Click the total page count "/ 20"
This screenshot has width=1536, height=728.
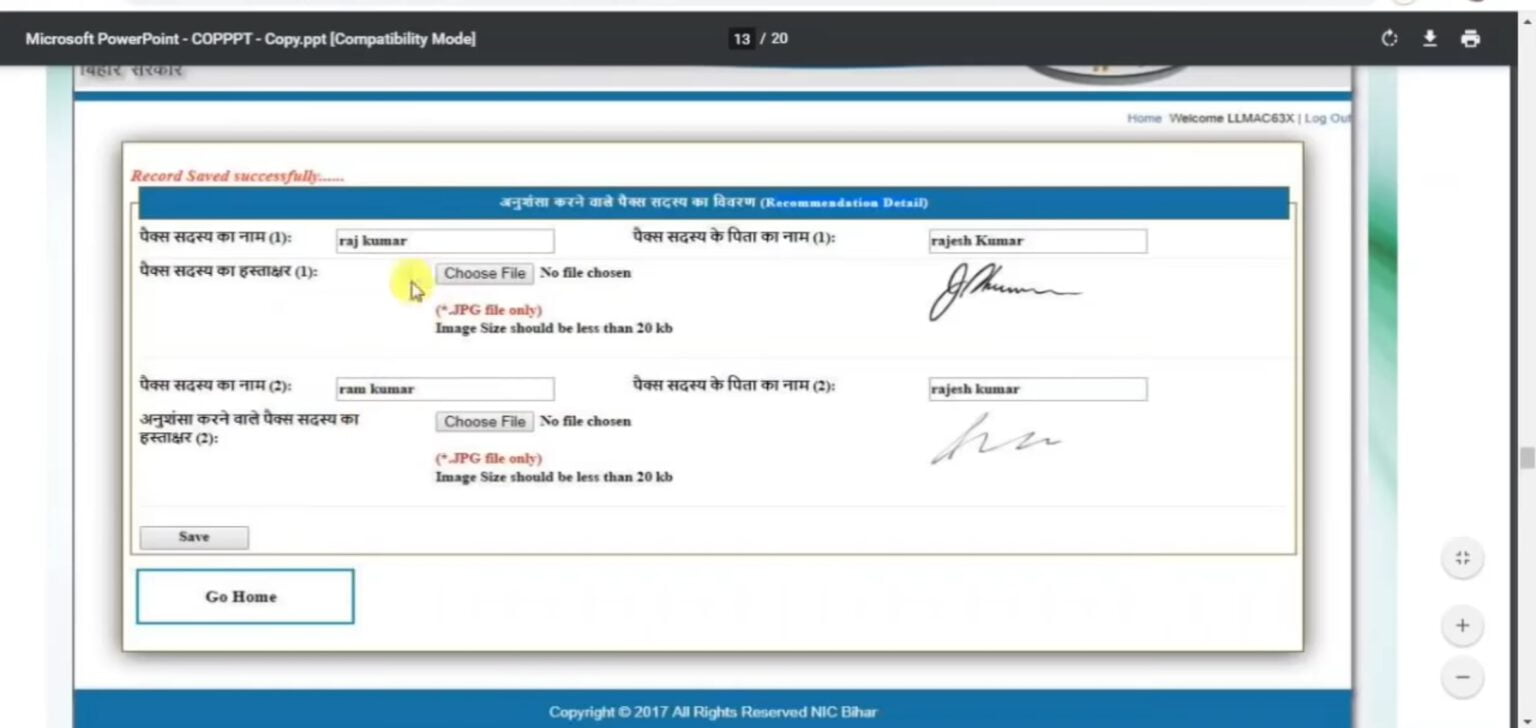tap(774, 39)
